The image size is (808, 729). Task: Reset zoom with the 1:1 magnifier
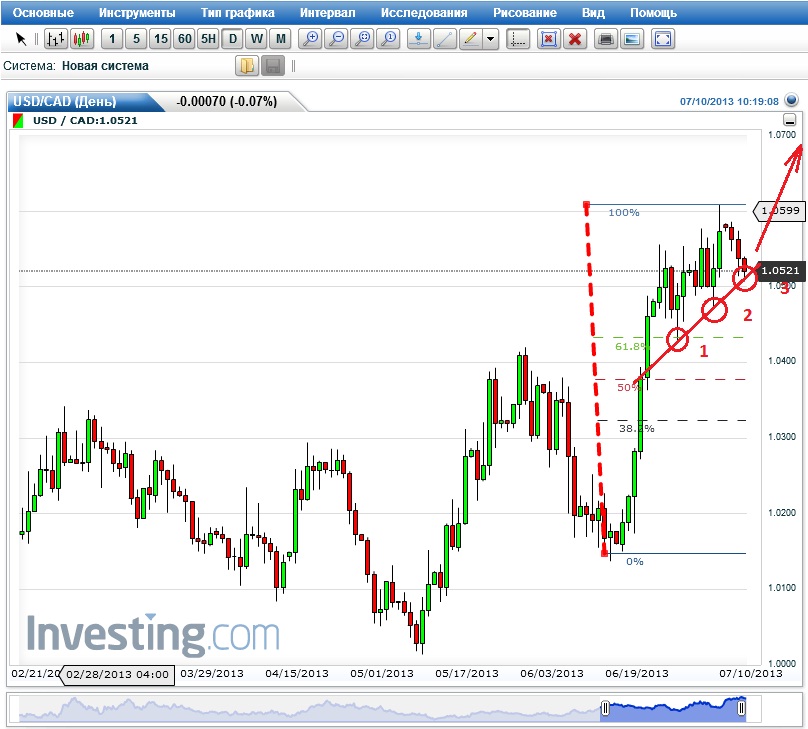pyautogui.click(x=389, y=39)
